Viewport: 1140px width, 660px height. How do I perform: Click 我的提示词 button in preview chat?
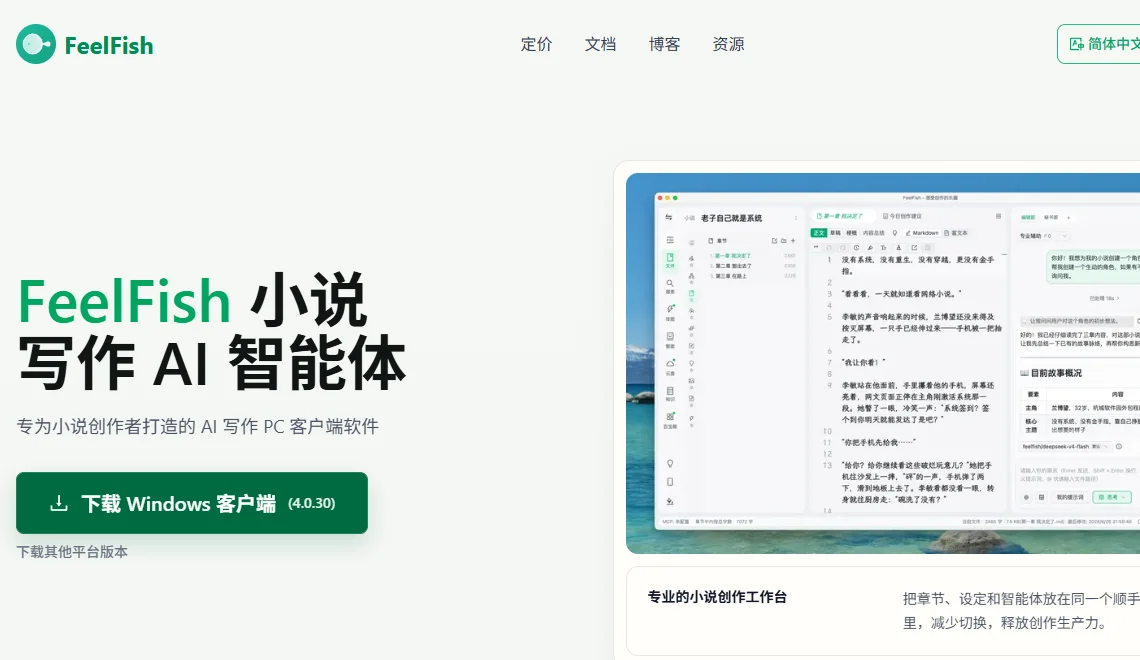(x=1069, y=497)
